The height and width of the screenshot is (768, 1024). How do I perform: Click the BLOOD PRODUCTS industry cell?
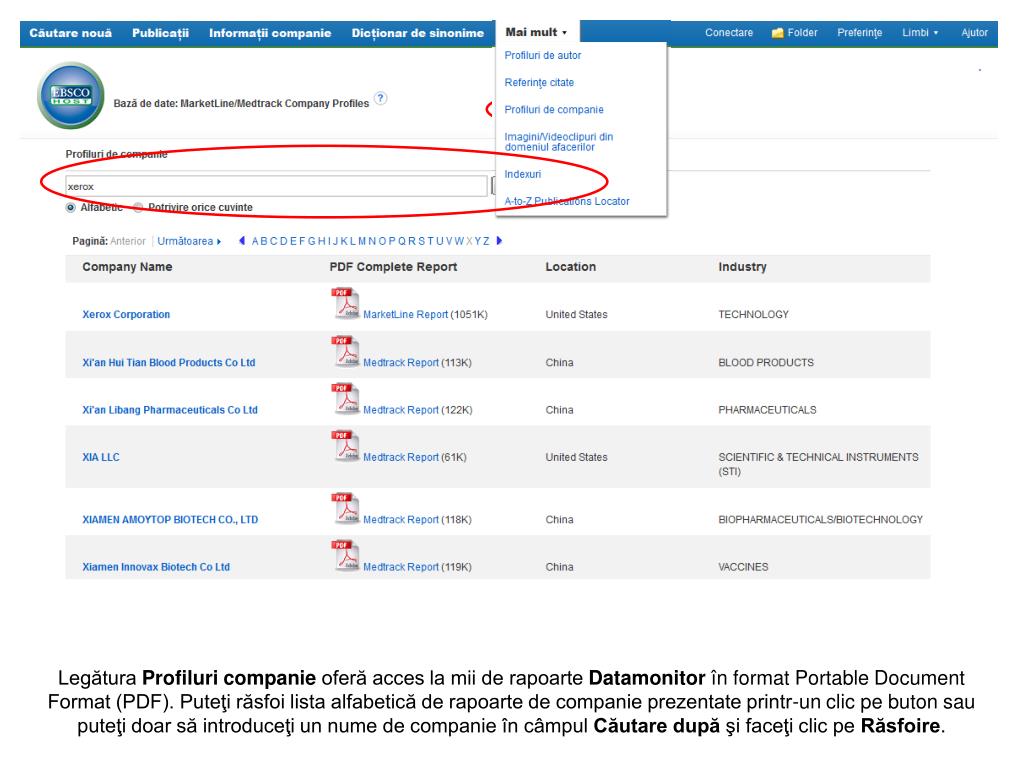pos(766,362)
